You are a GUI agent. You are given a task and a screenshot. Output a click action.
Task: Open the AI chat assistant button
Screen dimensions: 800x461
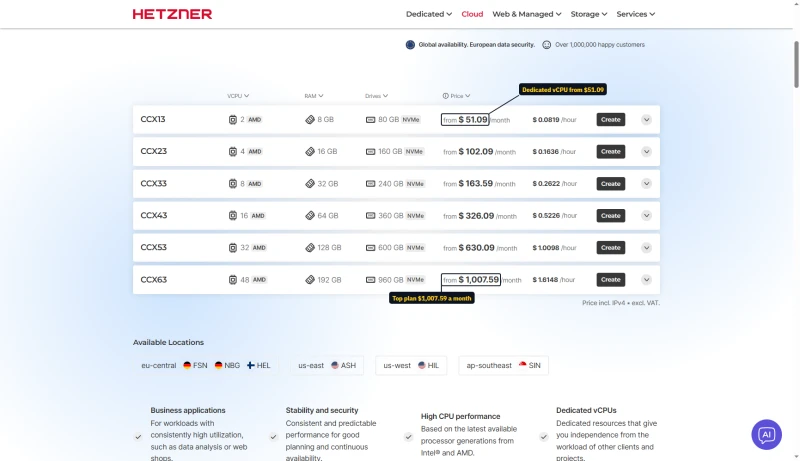766,434
